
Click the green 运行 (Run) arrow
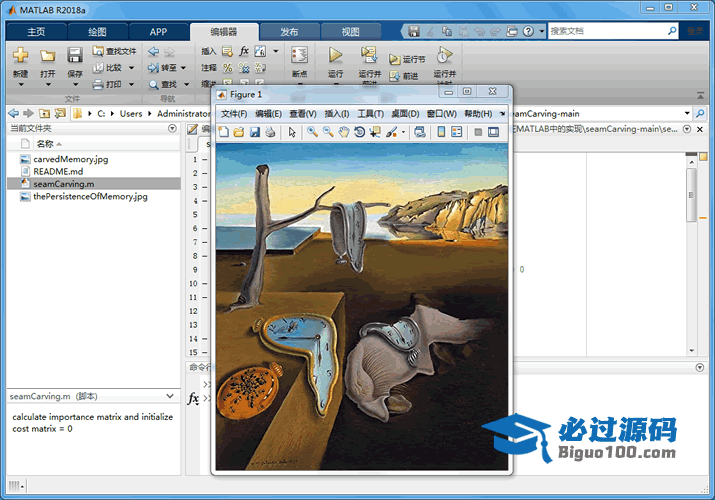click(336, 55)
